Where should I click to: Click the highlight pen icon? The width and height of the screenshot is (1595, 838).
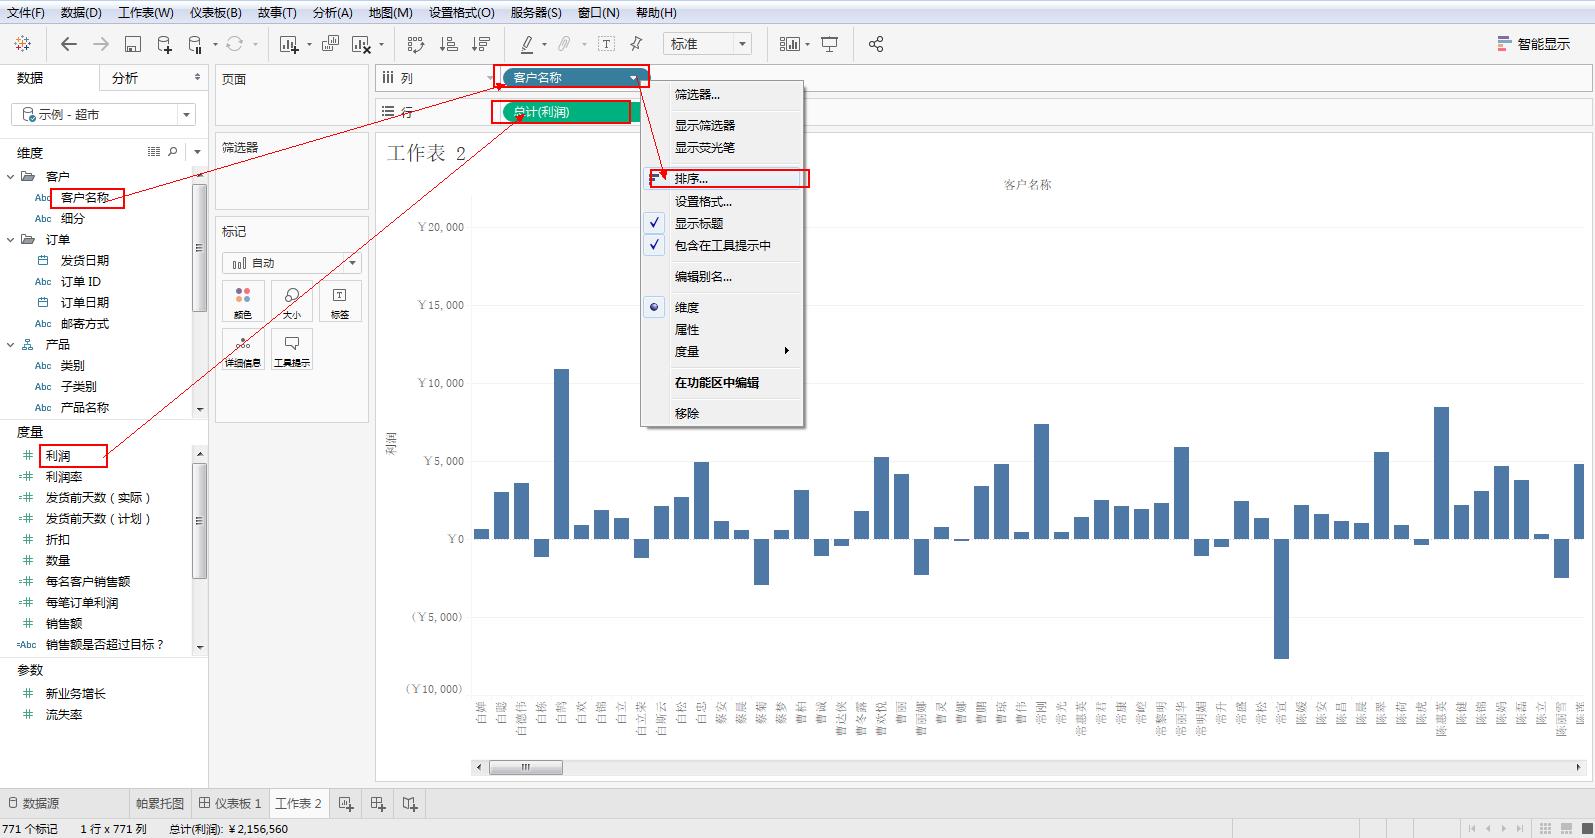(x=526, y=44)
